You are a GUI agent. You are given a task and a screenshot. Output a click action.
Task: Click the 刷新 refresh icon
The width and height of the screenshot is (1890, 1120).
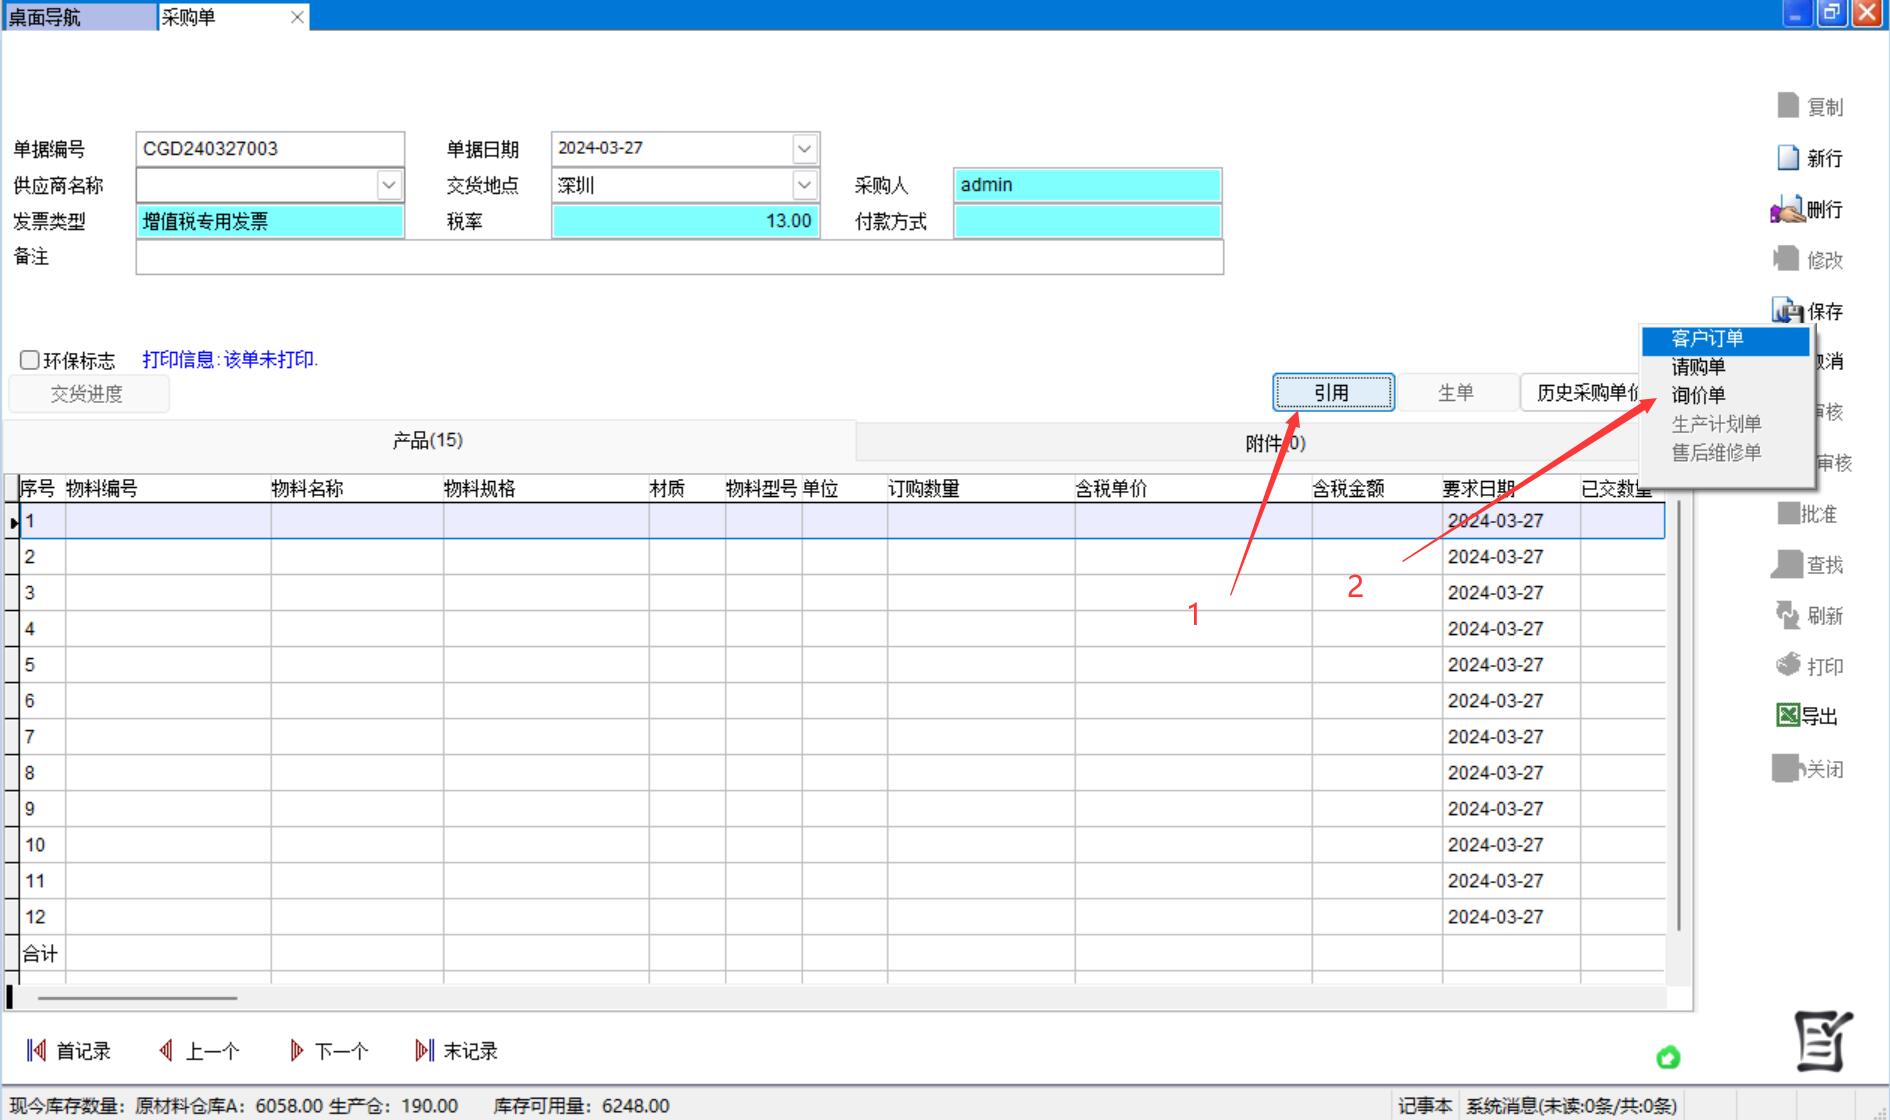(x=1787, y=615)
